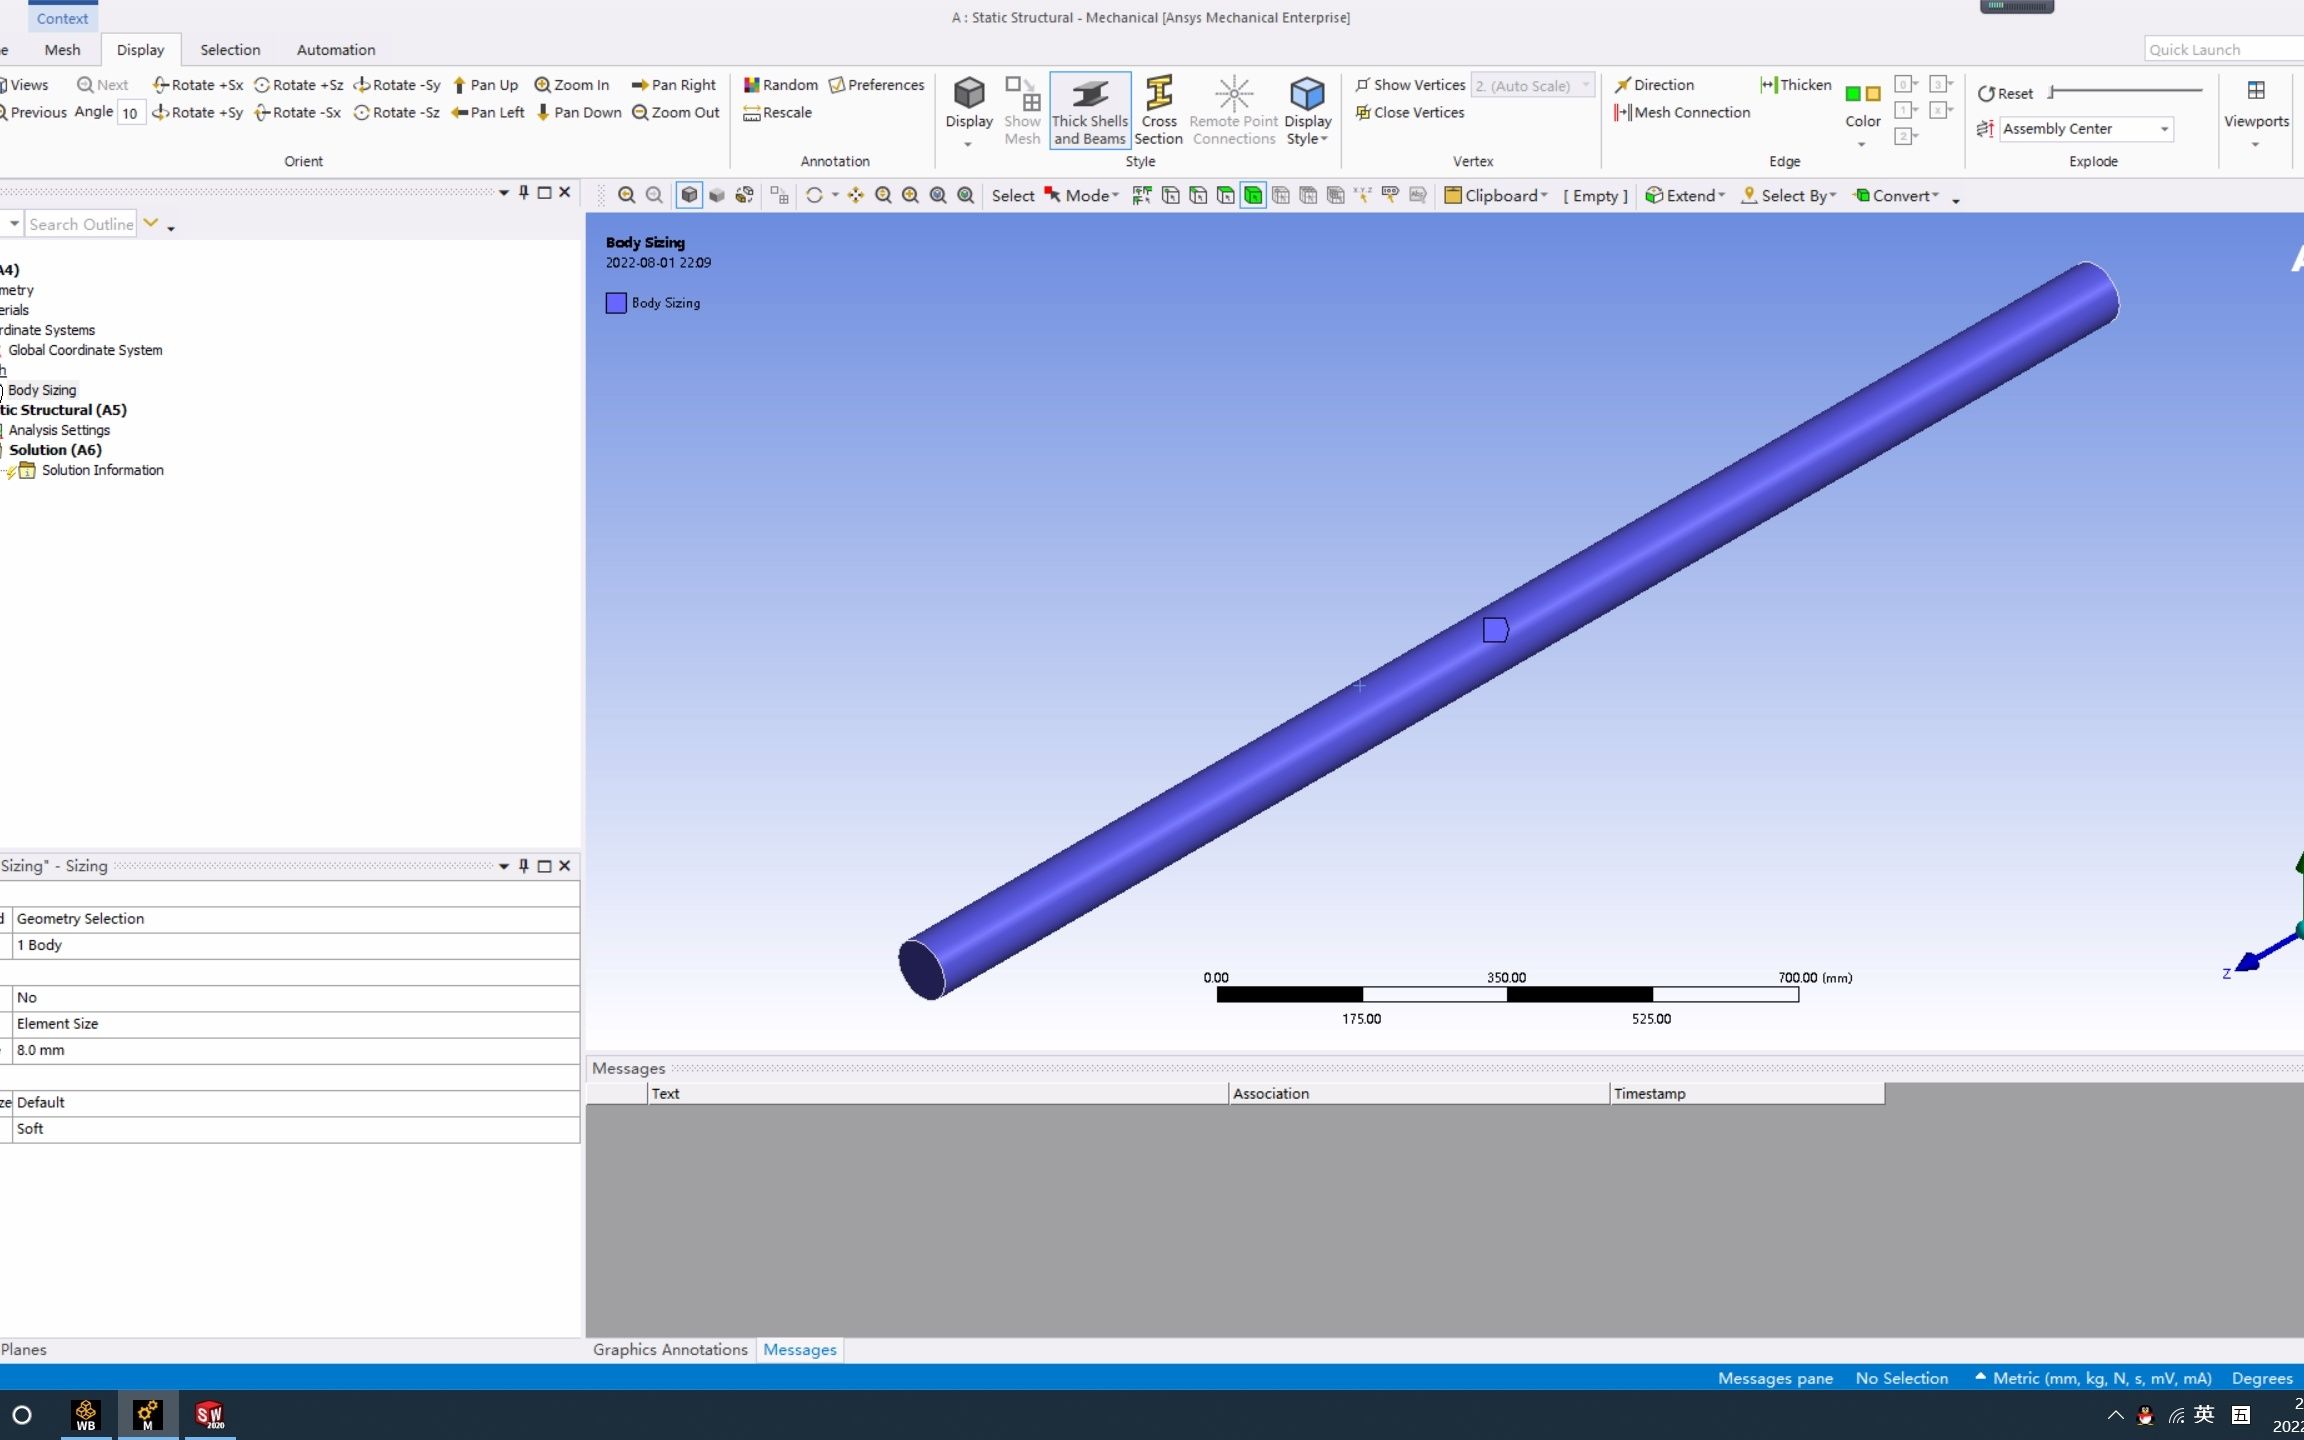Open Remote Point Connections display
The width and height of the screenshot is (2304, 1440).
click(1233, 110)
